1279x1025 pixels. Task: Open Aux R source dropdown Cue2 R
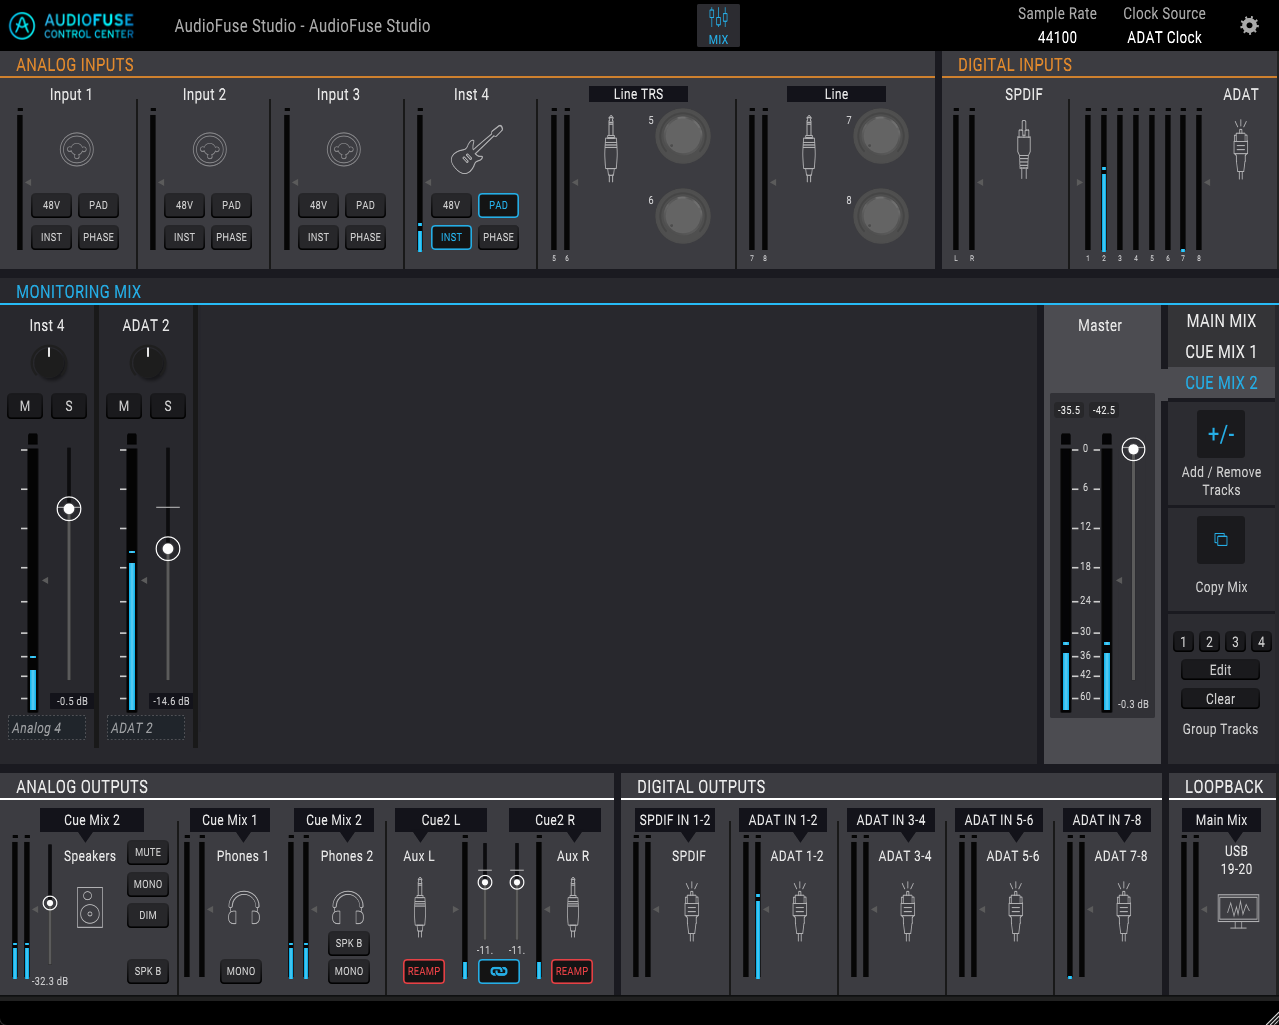(555, 820)
